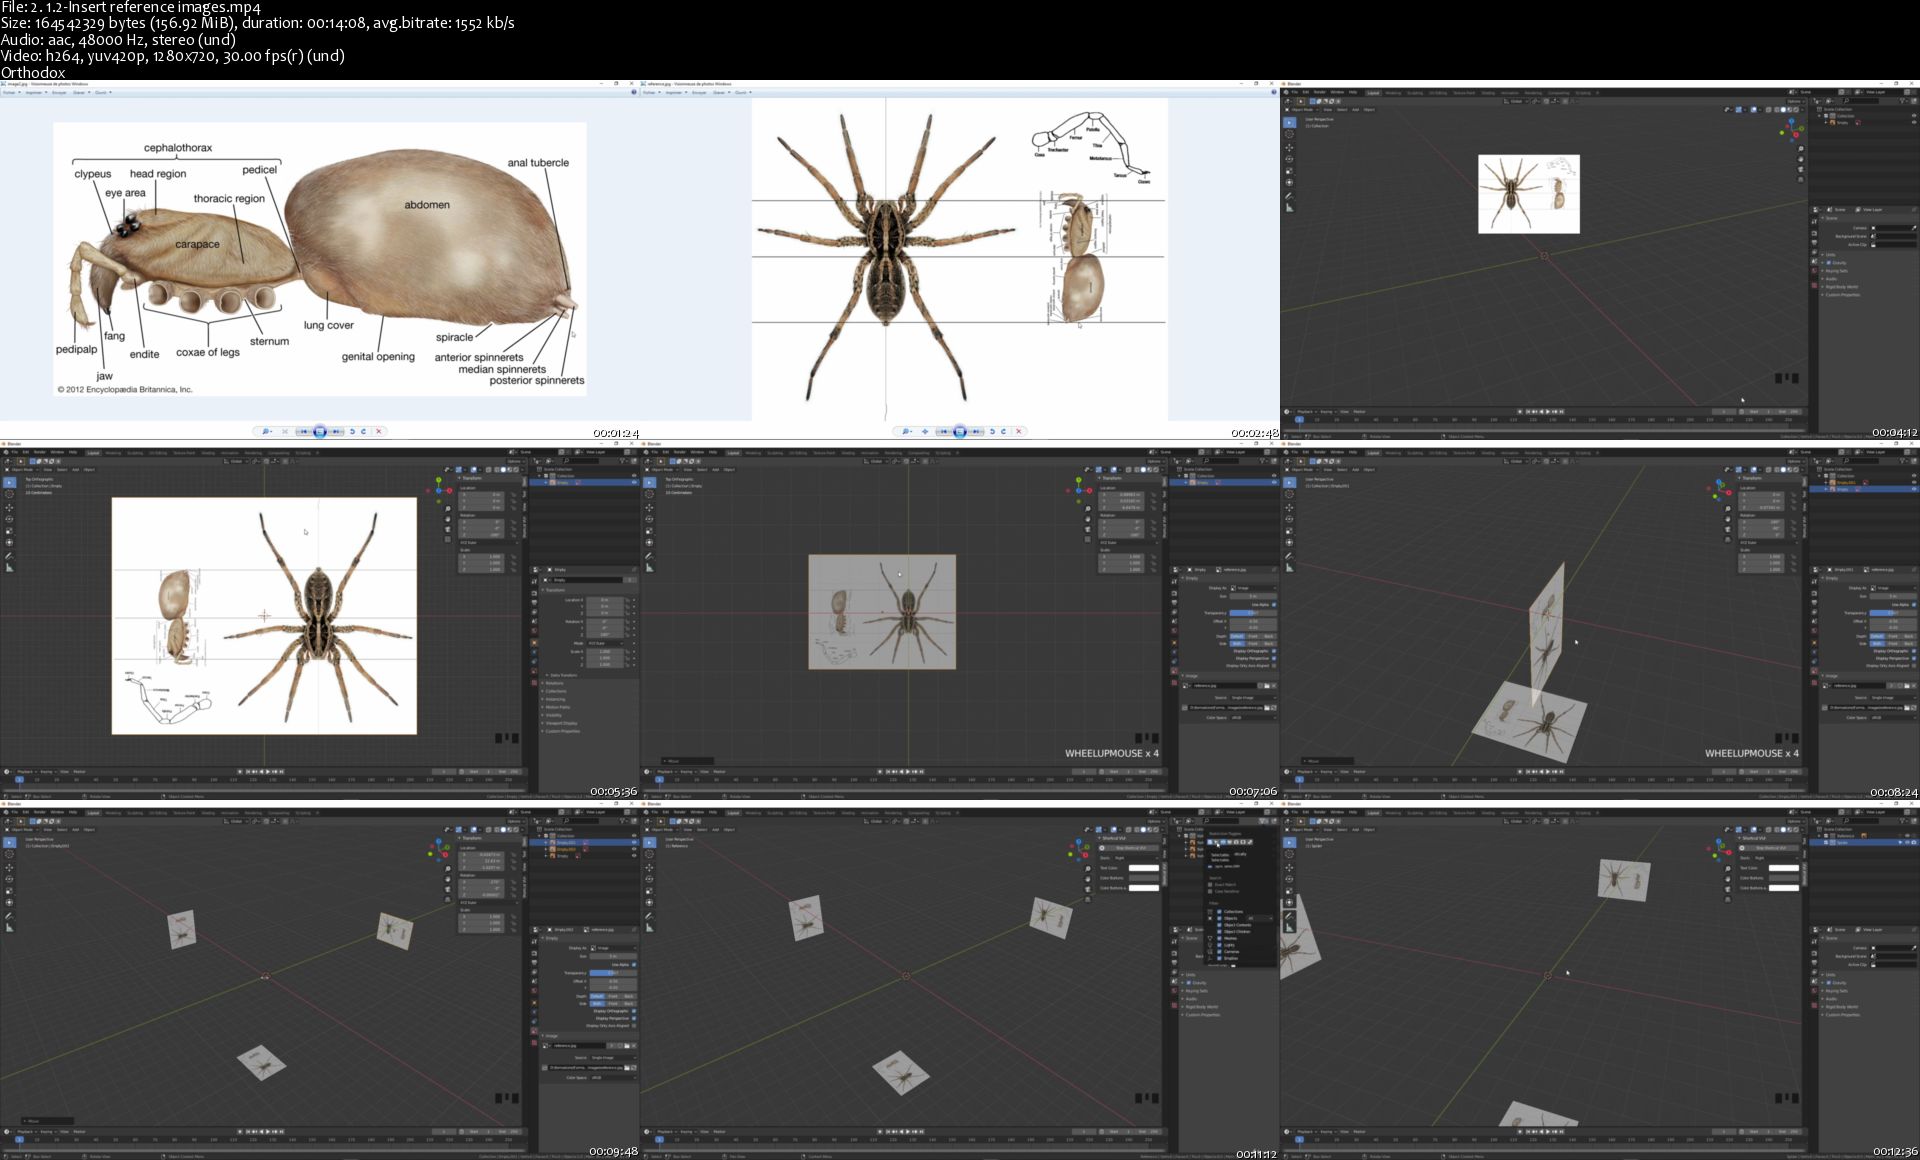Open Playback popover in 00:04:12 frame timeline
The width and height of the screenshot is (1920, 1160).
click(x=1307, y=411)
